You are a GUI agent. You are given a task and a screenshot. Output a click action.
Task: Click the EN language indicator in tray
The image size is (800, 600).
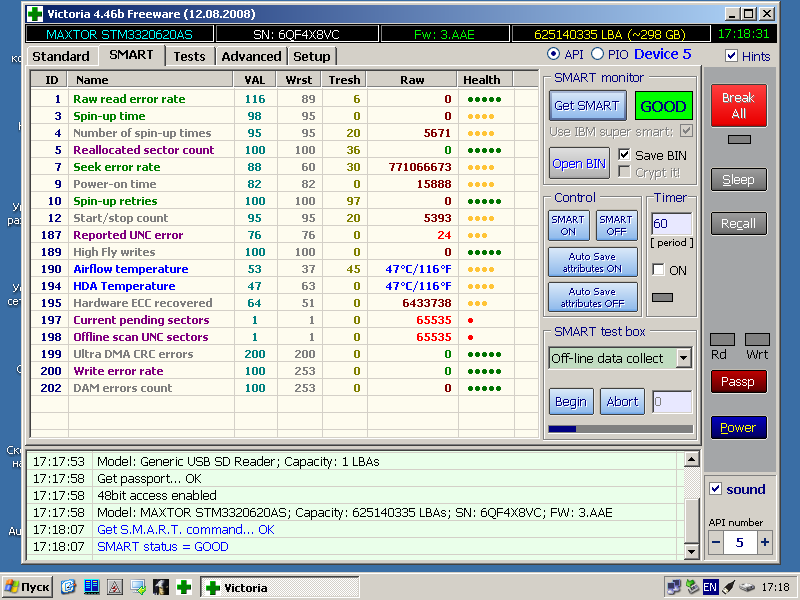coord(711,587)
